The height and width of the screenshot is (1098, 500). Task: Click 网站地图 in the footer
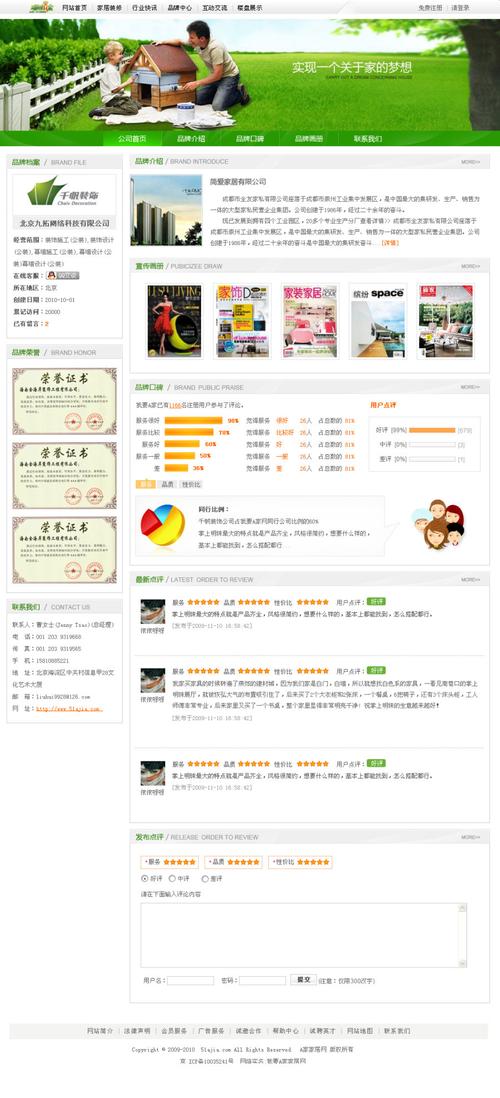click(x=360, y=1031)
